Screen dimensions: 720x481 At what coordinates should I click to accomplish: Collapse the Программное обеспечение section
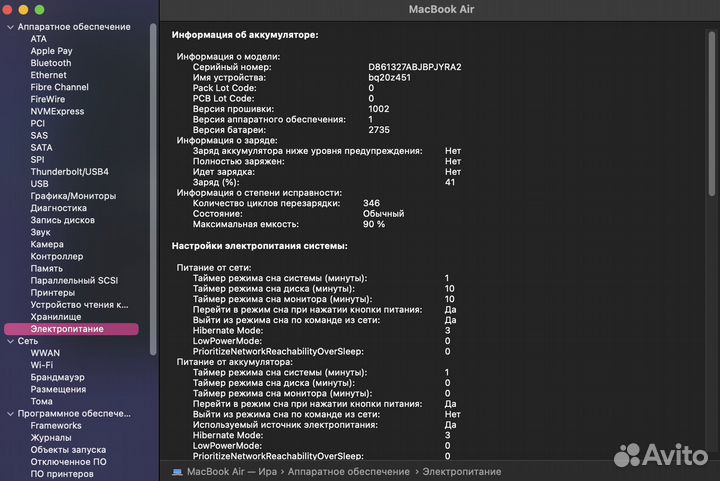tap(10, 413)
